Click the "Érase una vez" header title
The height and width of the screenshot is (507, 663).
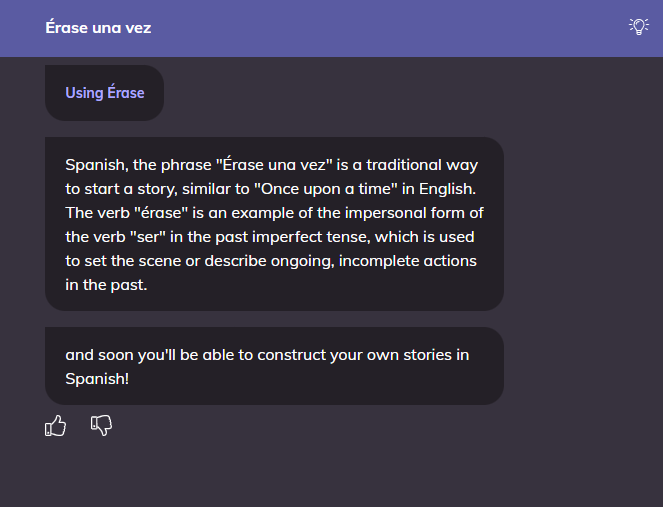pos(98,28)
